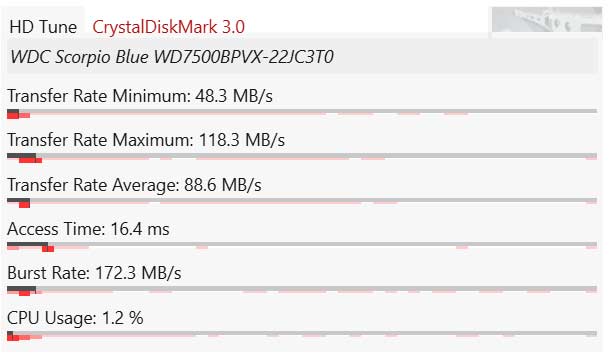Click the WDC Scorpio Blue drive name
The width and height of the screenshot is (614, 363).
pyautogui.click(x=172, y=57)
